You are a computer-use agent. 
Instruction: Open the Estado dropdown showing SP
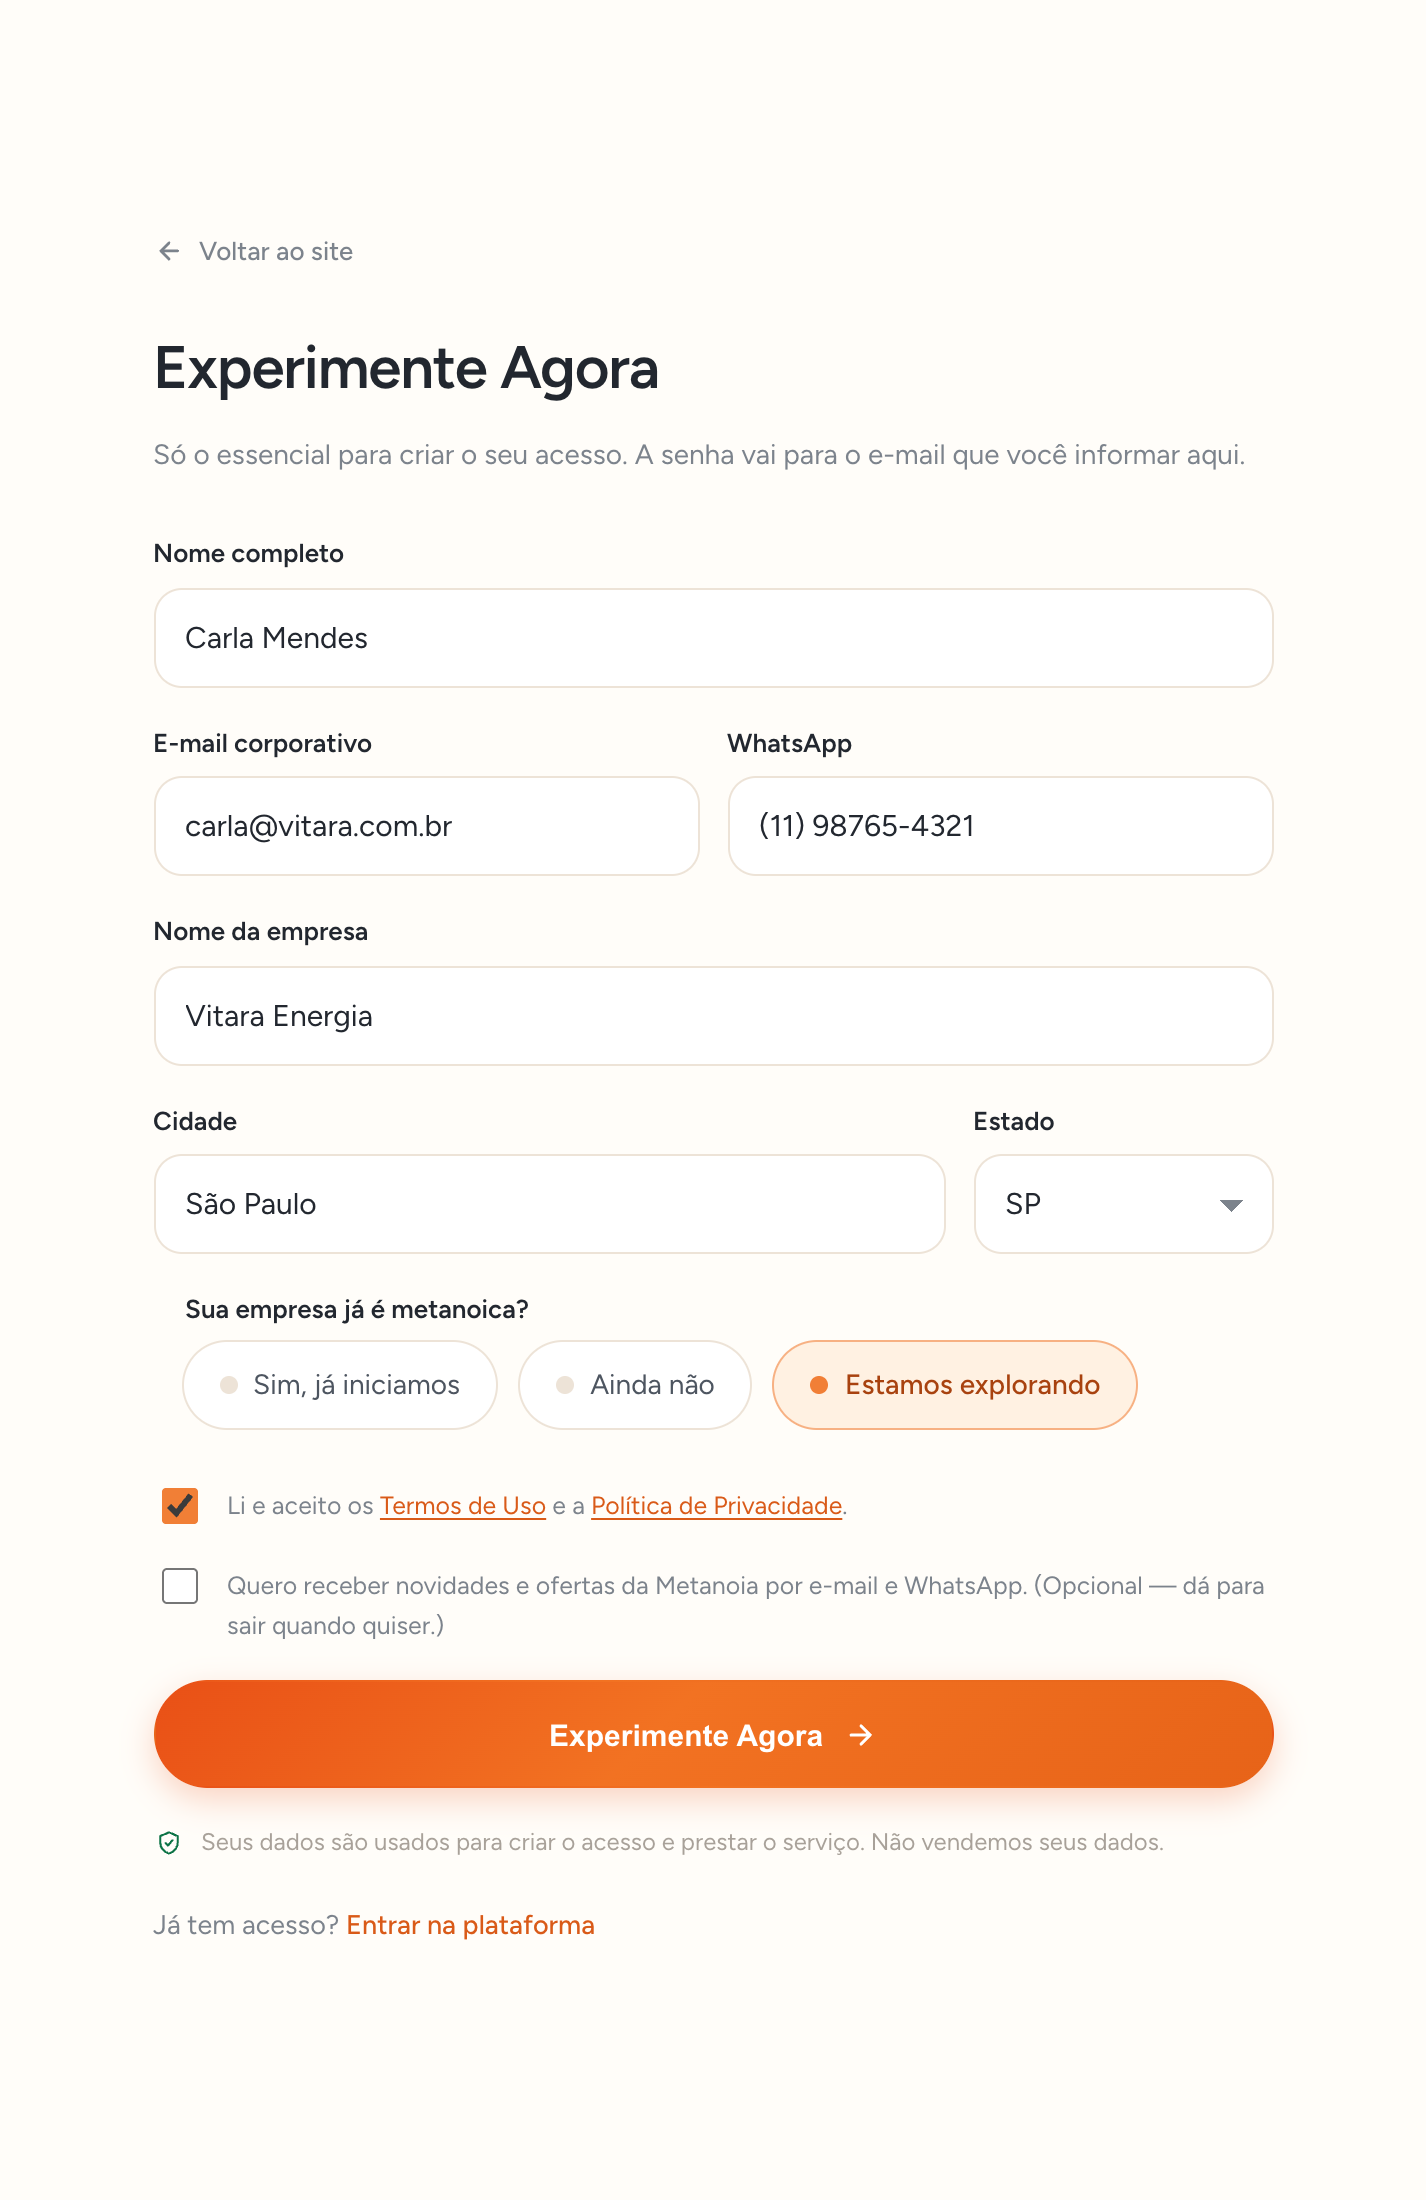(x=1124, y=1204)
